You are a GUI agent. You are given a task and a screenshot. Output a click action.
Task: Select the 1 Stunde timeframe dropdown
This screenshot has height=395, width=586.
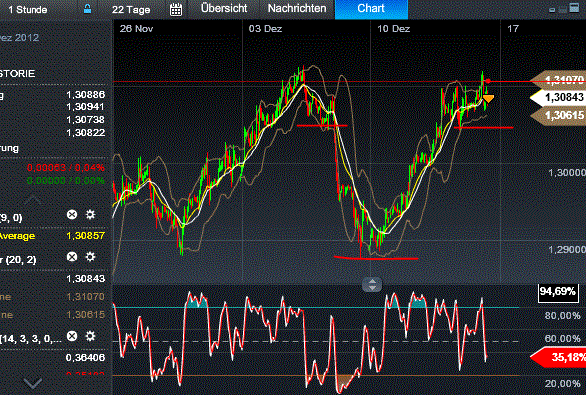28,9
